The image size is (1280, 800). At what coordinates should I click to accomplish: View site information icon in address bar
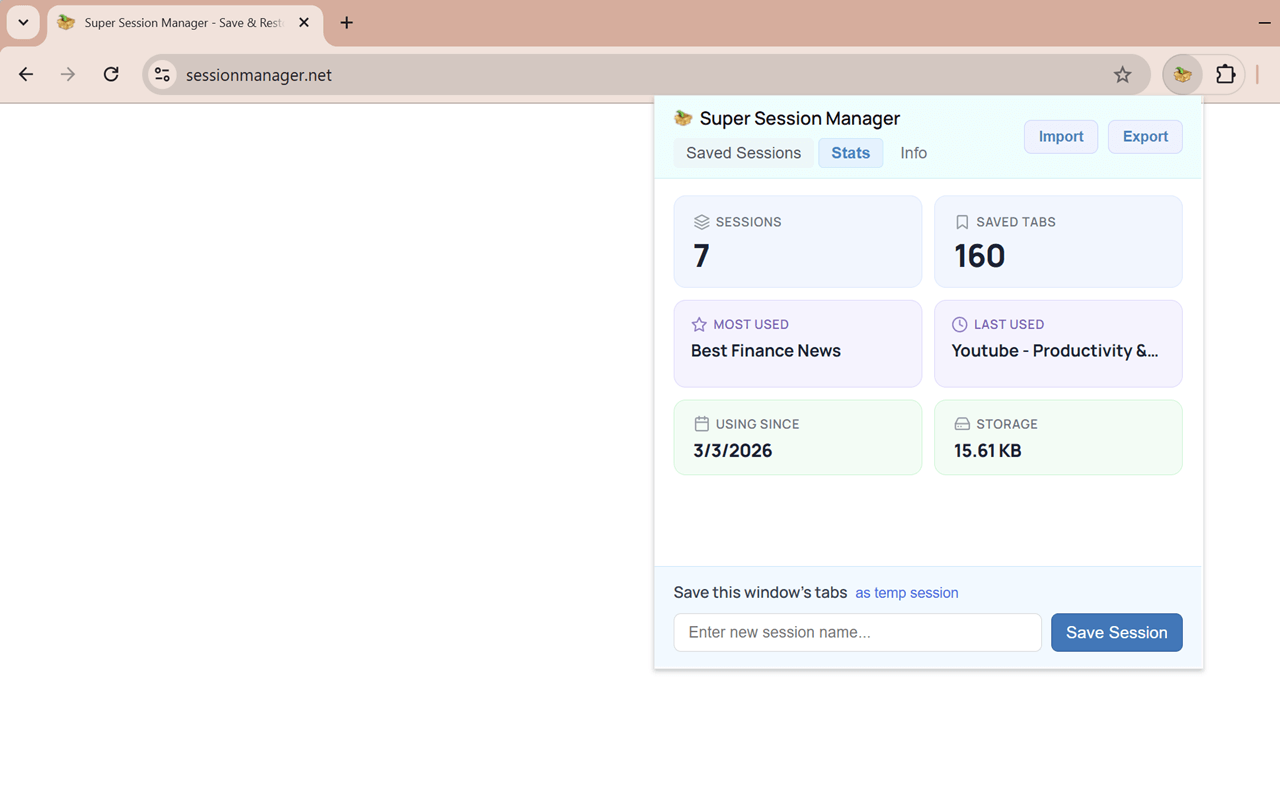162,75
